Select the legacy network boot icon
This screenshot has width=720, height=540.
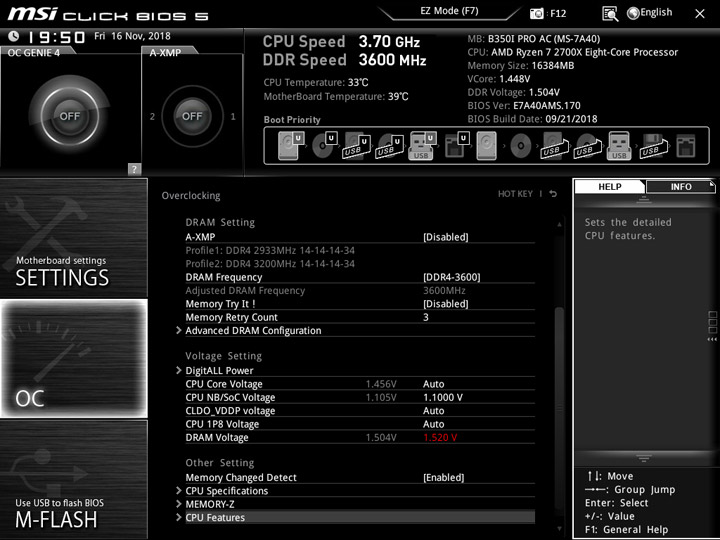(x=686, y=146)
